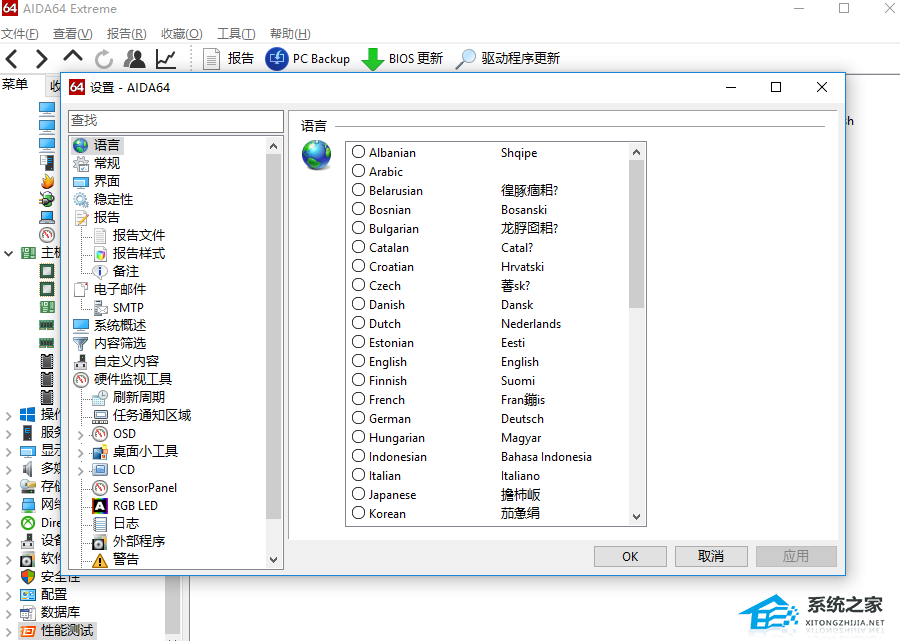
Task: Select 硬件监视工具 in settings tree
Action: point(123,379)
